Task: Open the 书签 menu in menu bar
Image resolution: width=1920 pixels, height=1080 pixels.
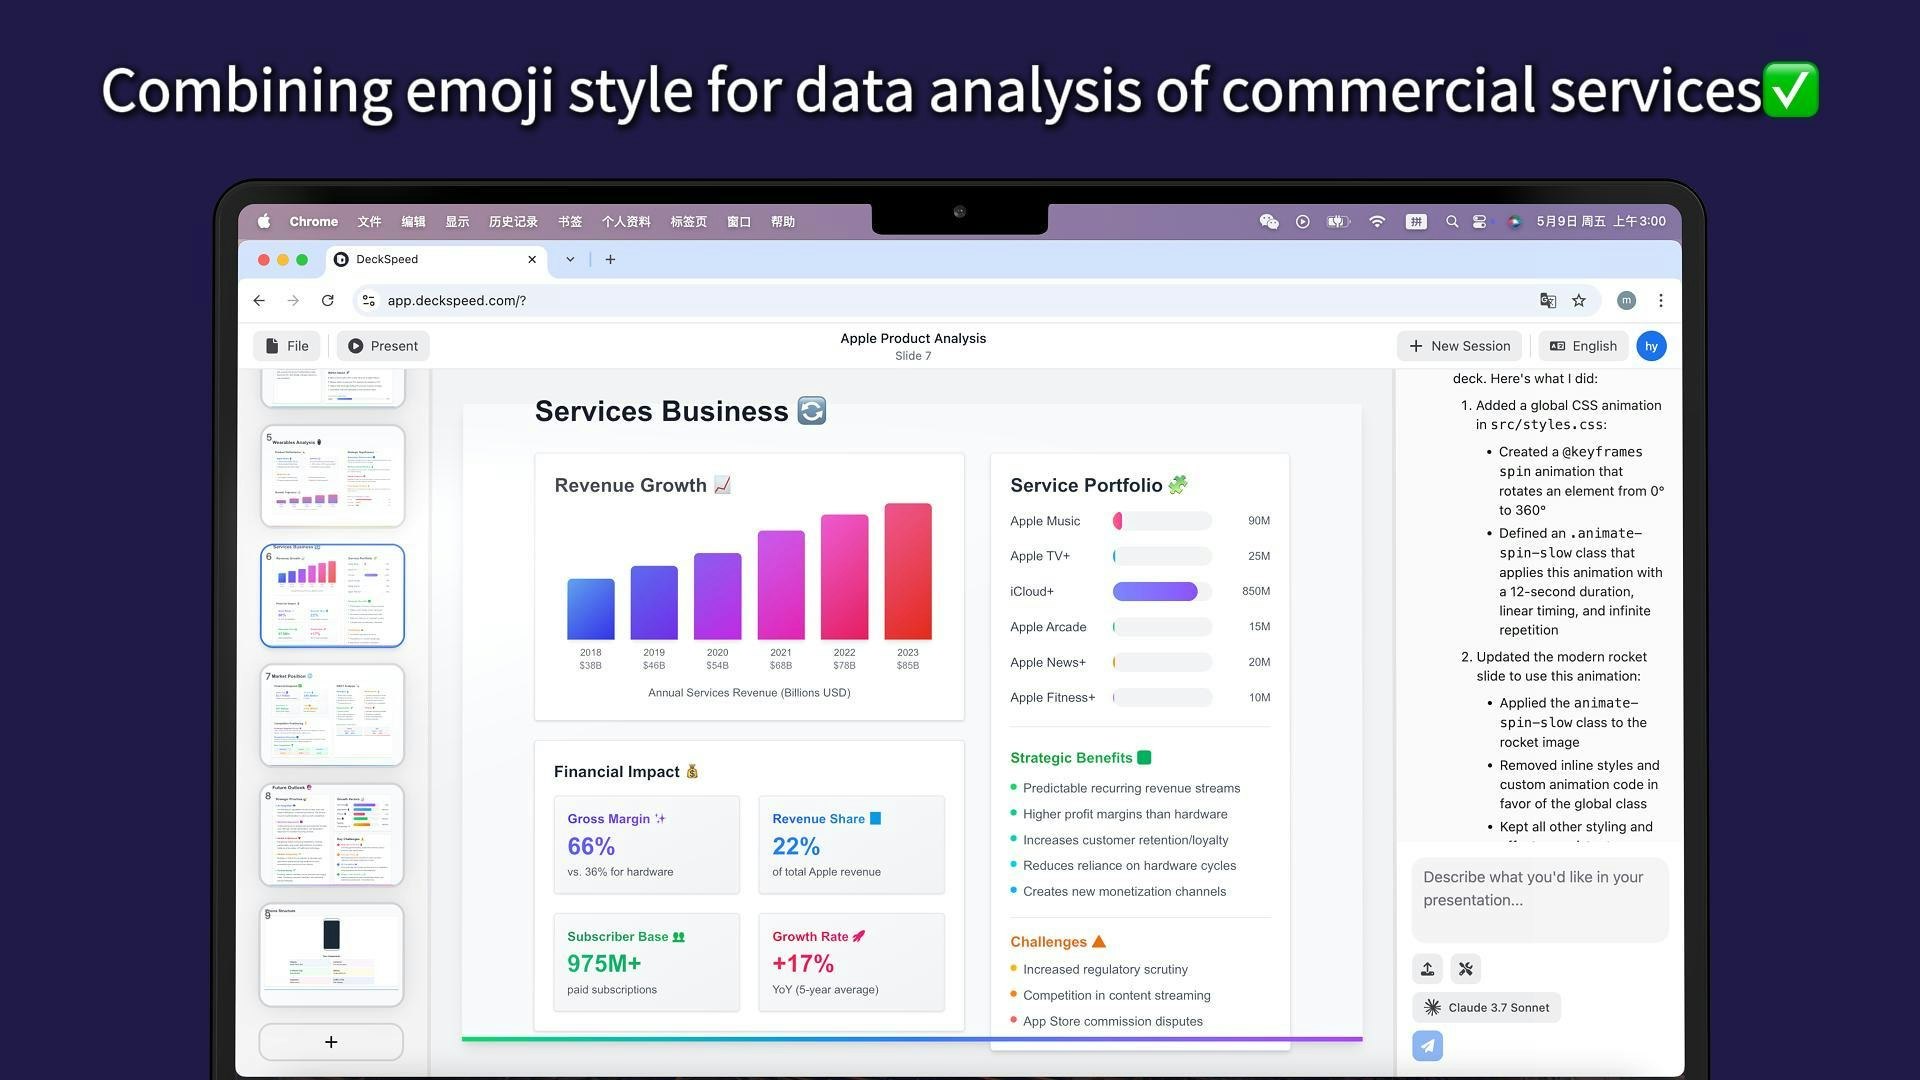Action: (570, 222)
